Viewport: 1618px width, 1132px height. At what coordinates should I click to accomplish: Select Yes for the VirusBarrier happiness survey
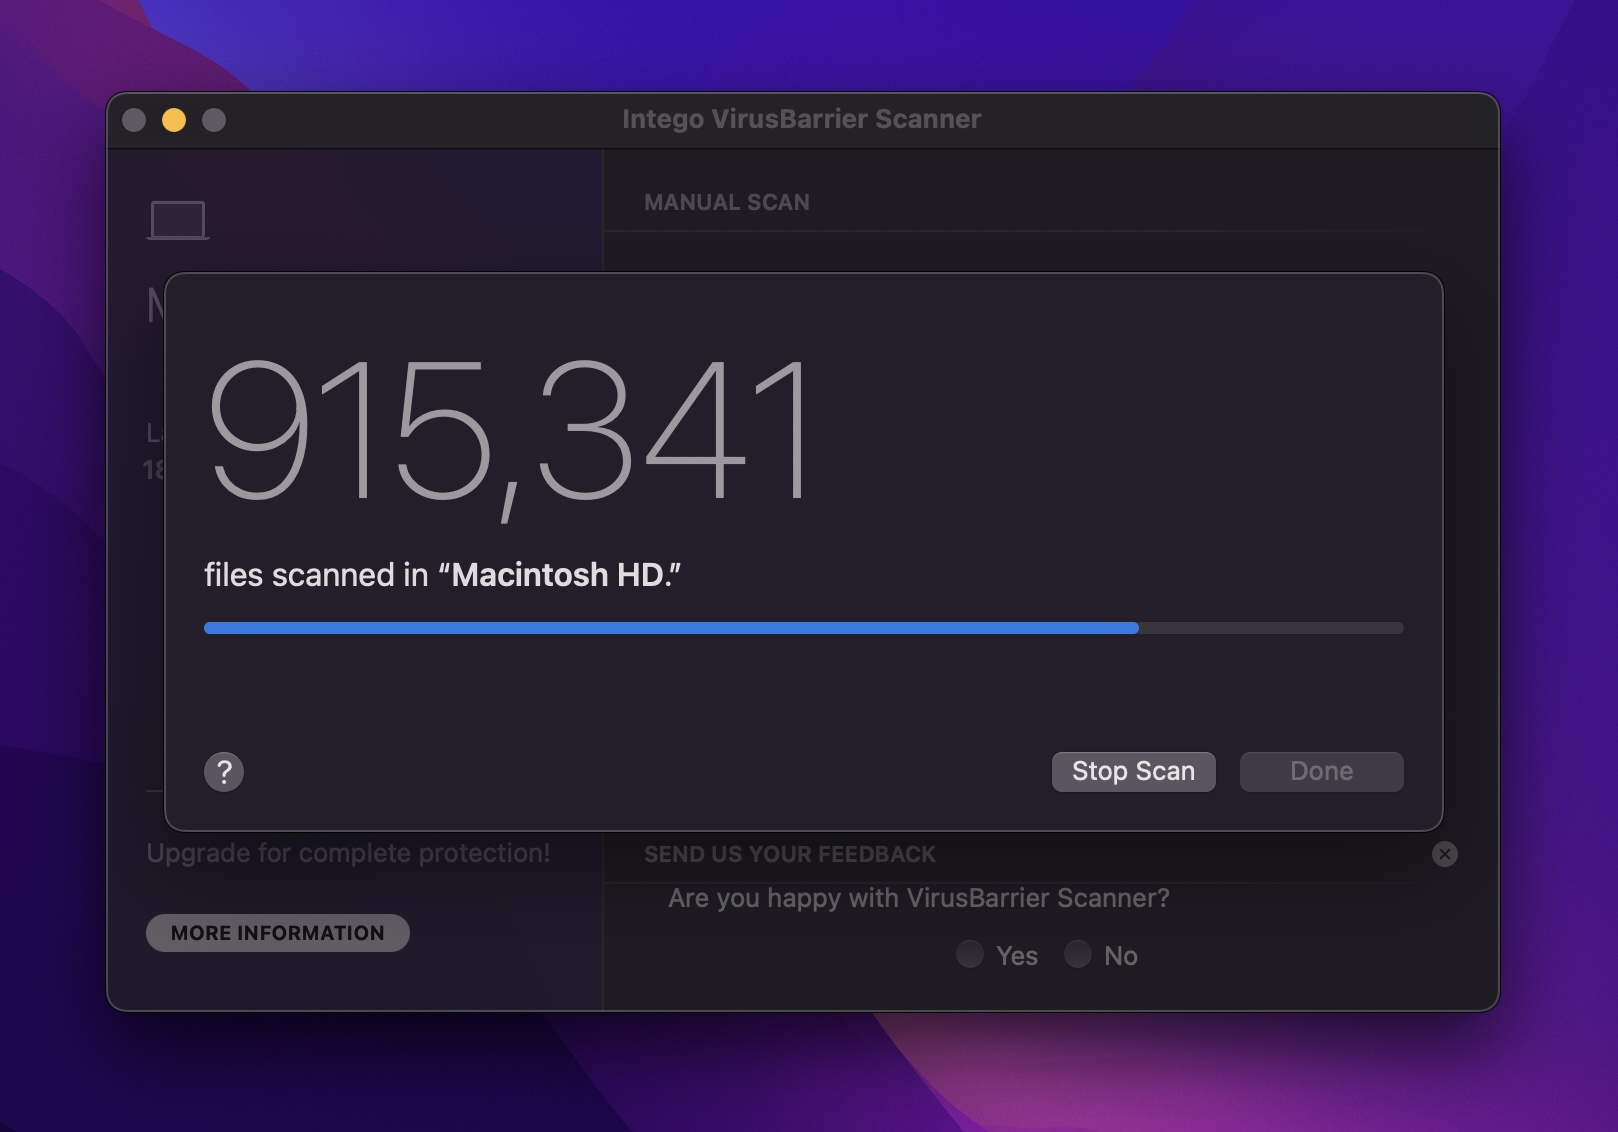coord(969,955)
